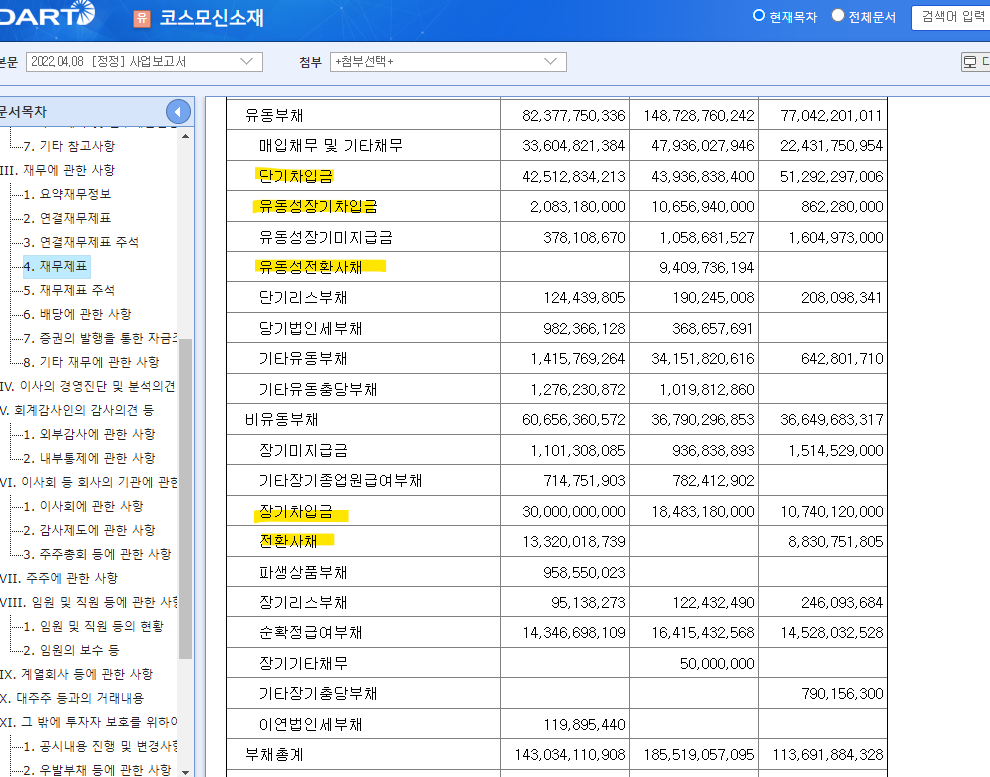Viewport: 990px width, 777px height.
Task: Click the 파생상품부채 row label
Action: 303,572
